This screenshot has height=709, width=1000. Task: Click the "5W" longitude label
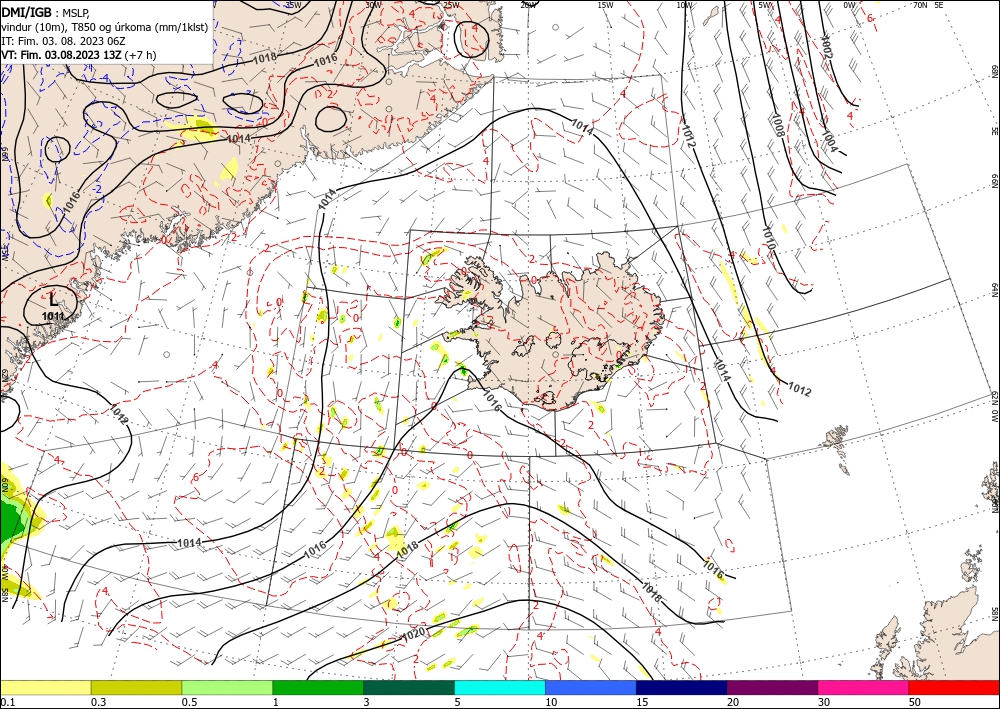764,5
